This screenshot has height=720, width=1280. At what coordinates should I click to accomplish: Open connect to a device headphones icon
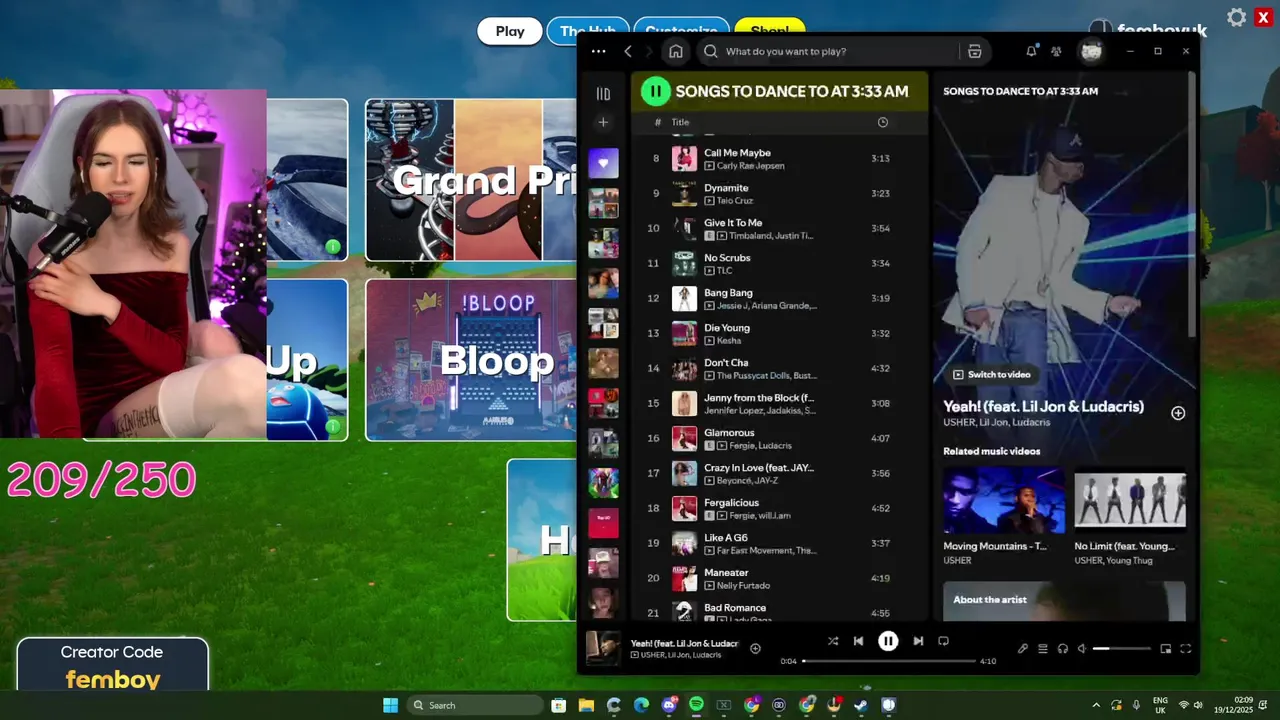pyautogui.click(x=1062, y=649)
